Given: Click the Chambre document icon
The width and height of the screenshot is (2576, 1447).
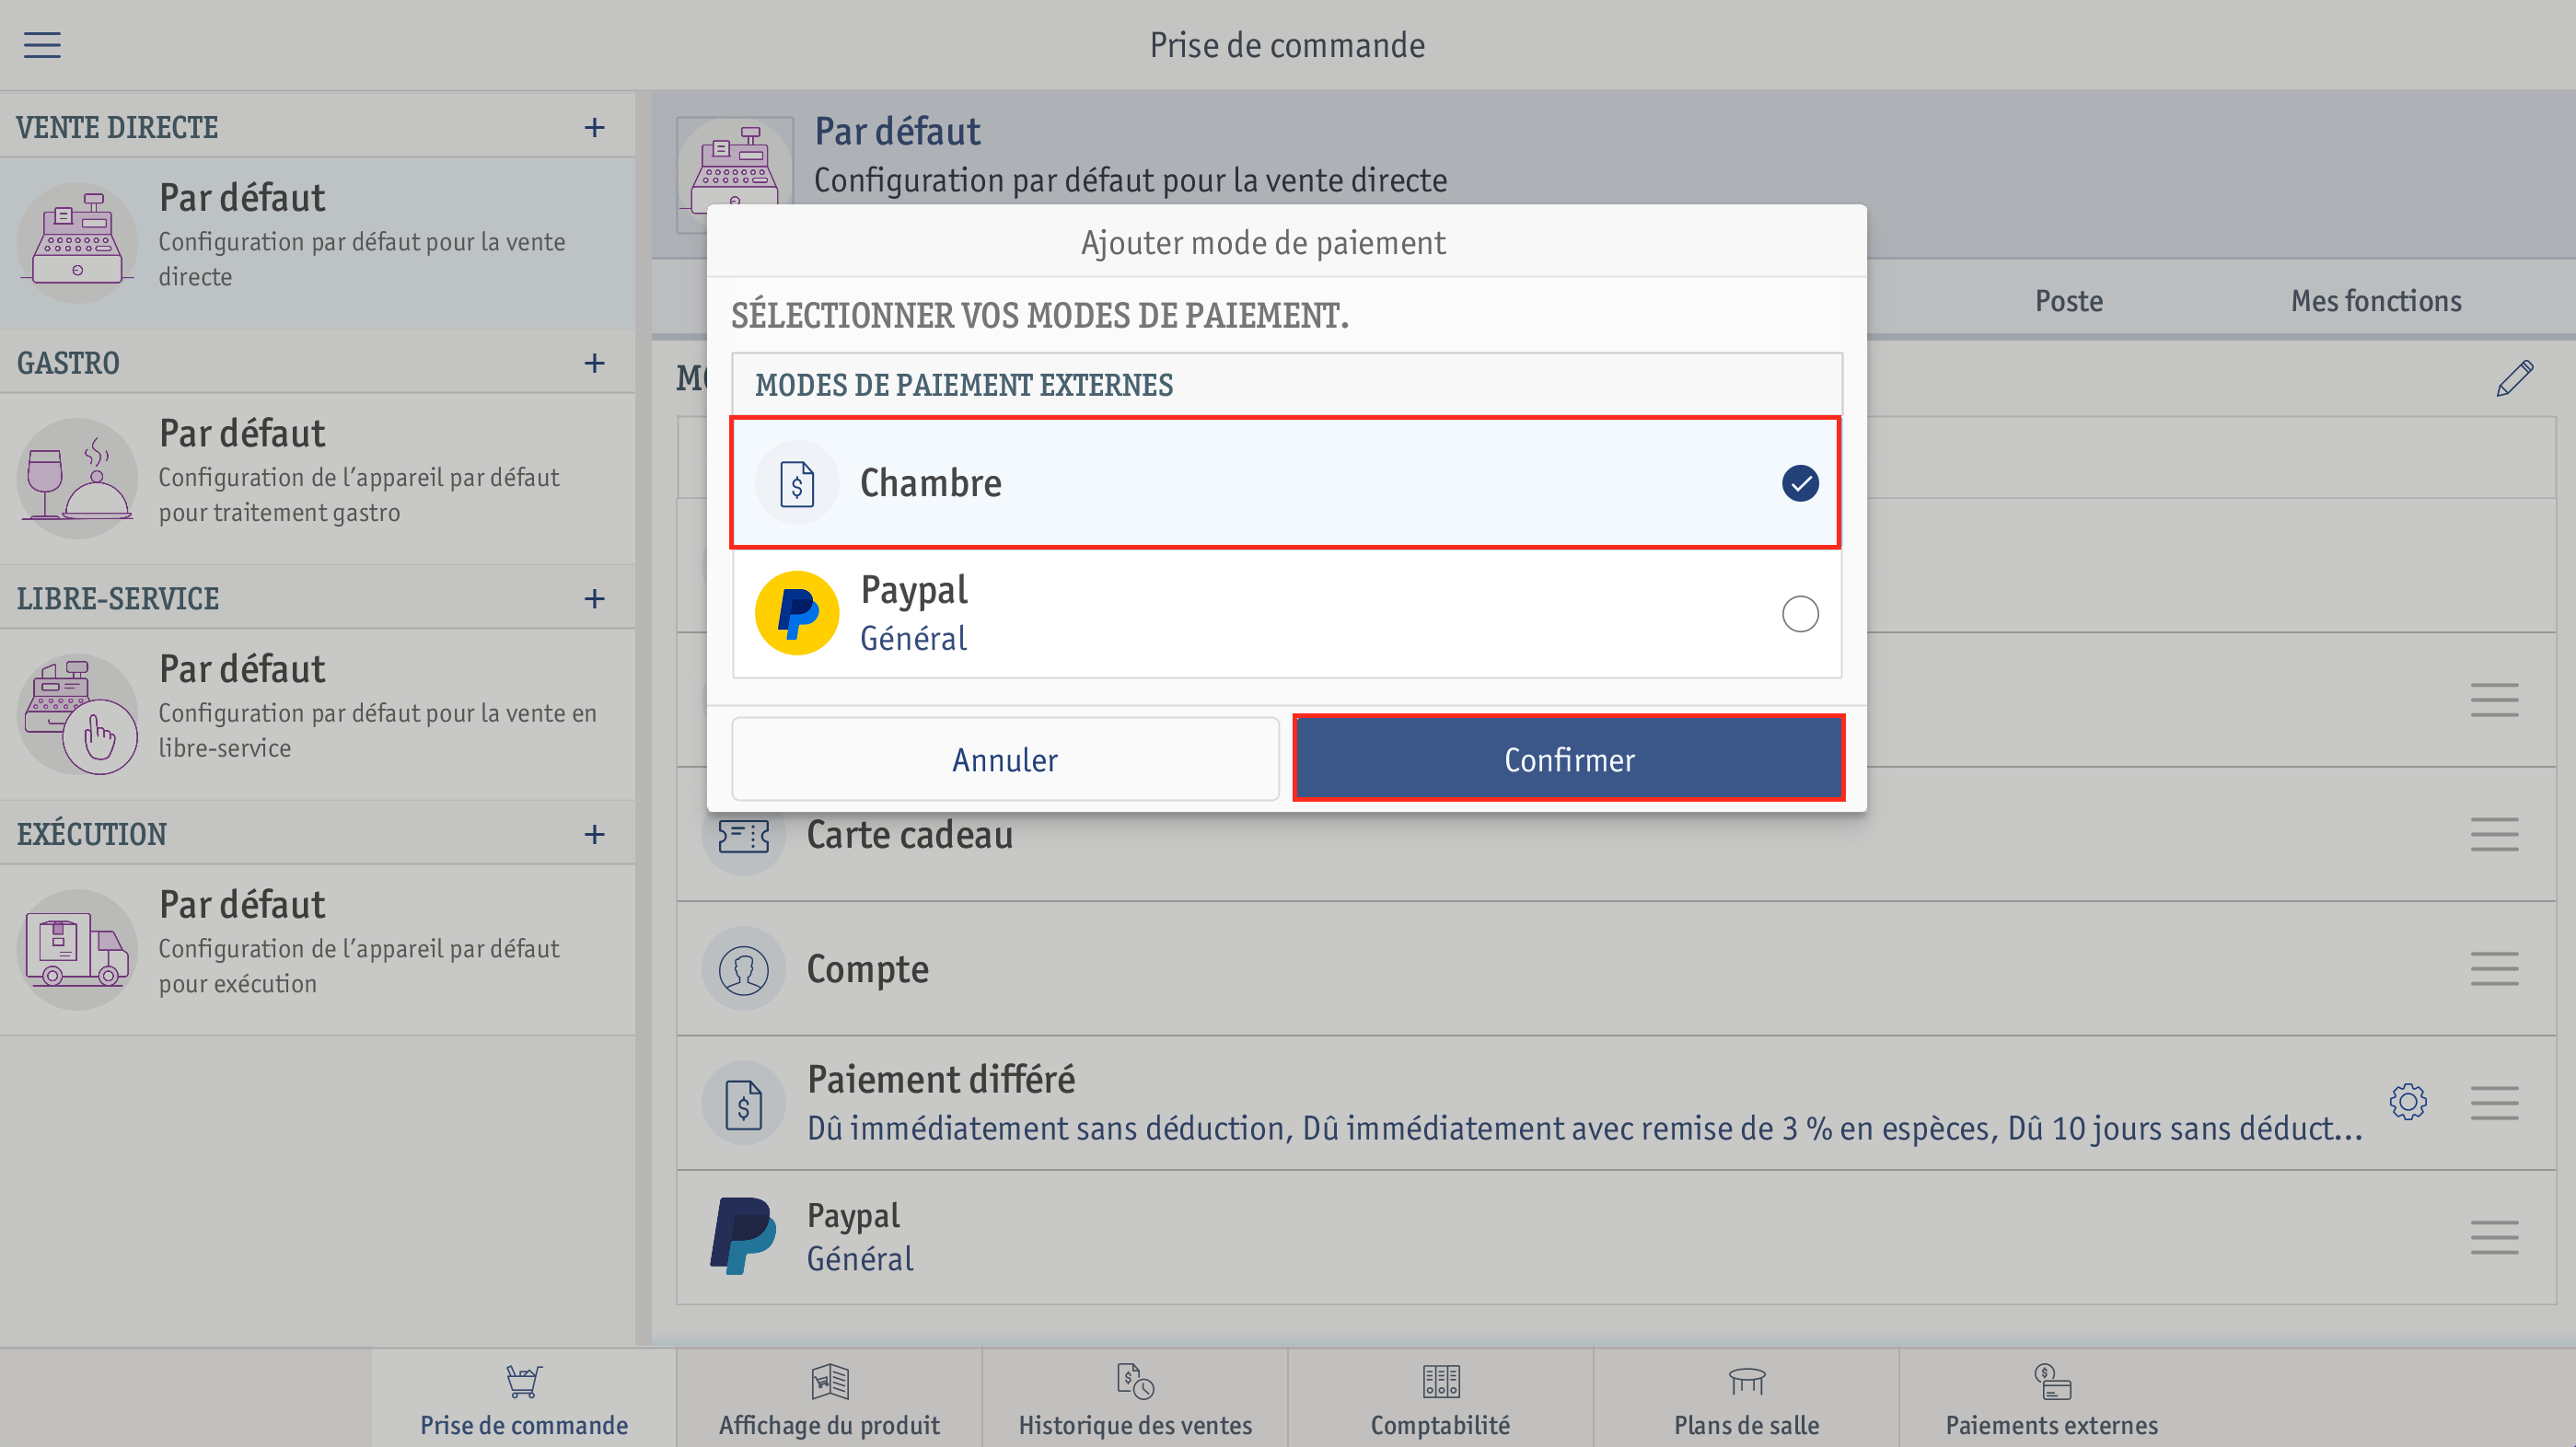Looking at the screenshot, I should click(797, 484).
